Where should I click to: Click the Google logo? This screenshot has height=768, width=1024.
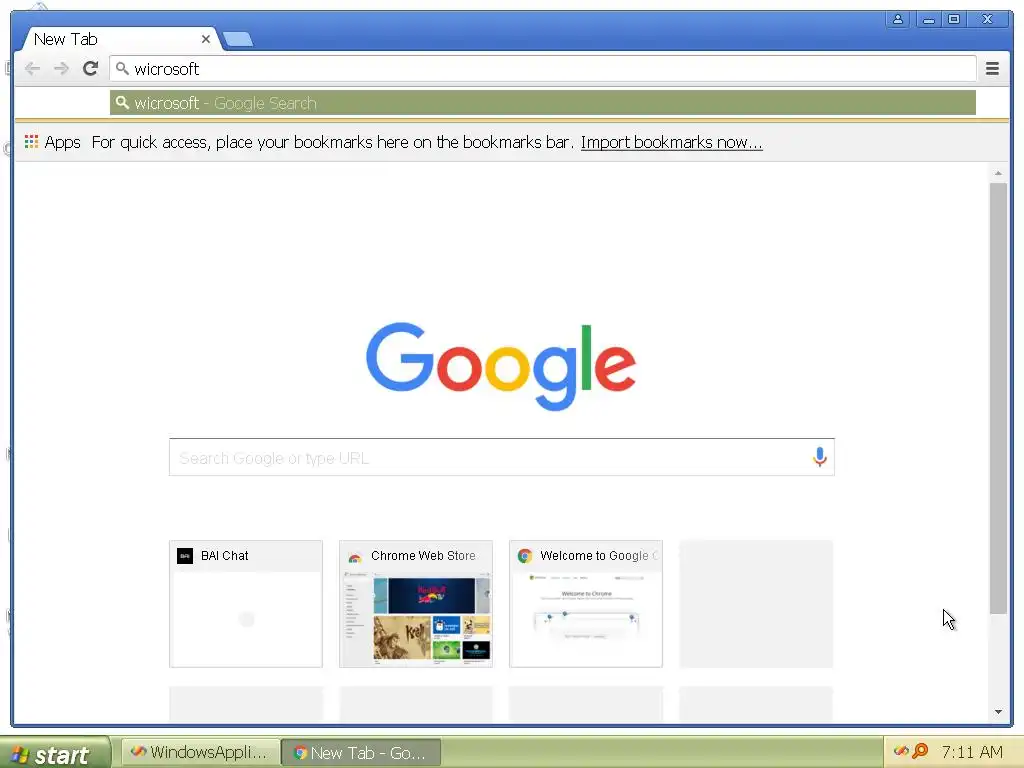point(501,366)
